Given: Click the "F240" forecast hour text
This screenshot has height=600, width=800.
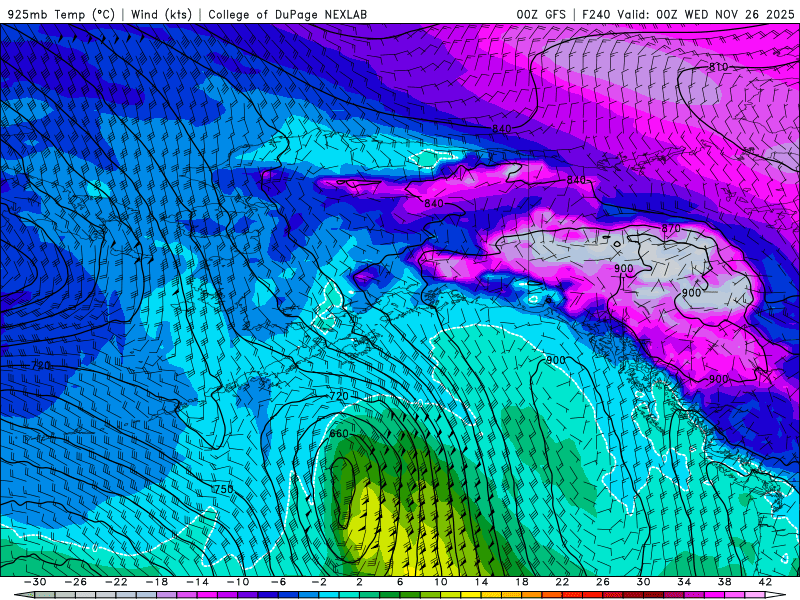Looking at the screenshot, I should coord(596,14).
